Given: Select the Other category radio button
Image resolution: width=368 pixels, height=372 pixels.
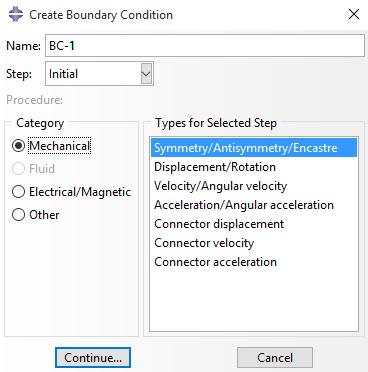Looking at the screenshot, I should [x=18, y=215].
